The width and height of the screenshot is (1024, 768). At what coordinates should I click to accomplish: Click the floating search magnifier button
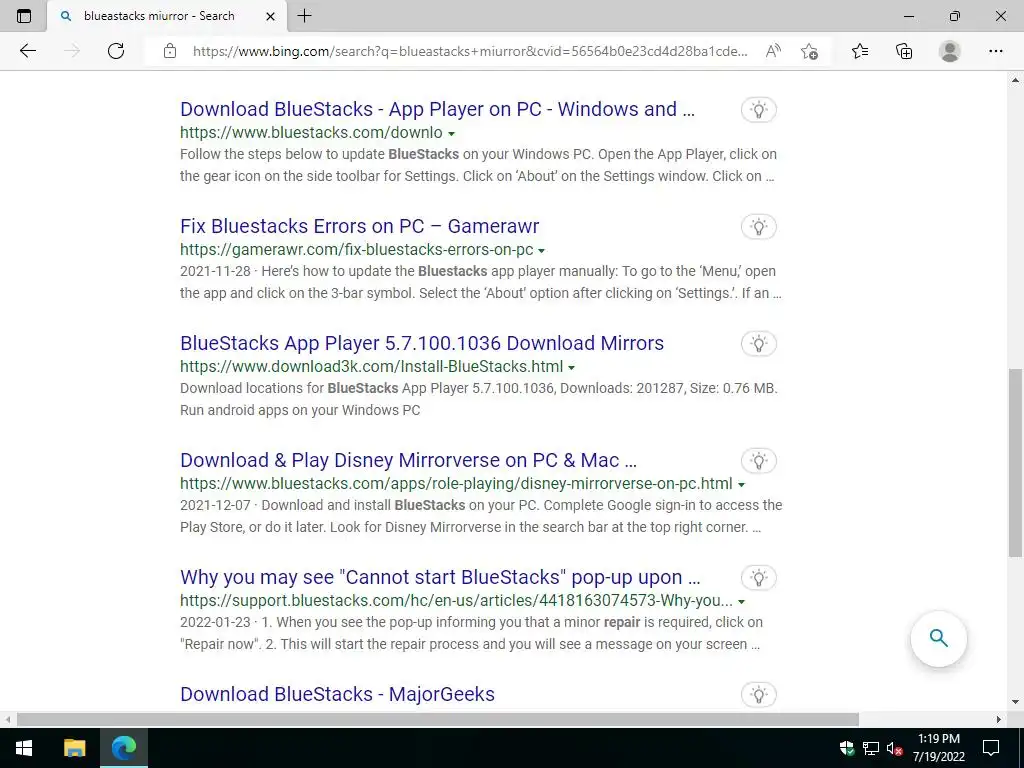[x=938, y=638]
